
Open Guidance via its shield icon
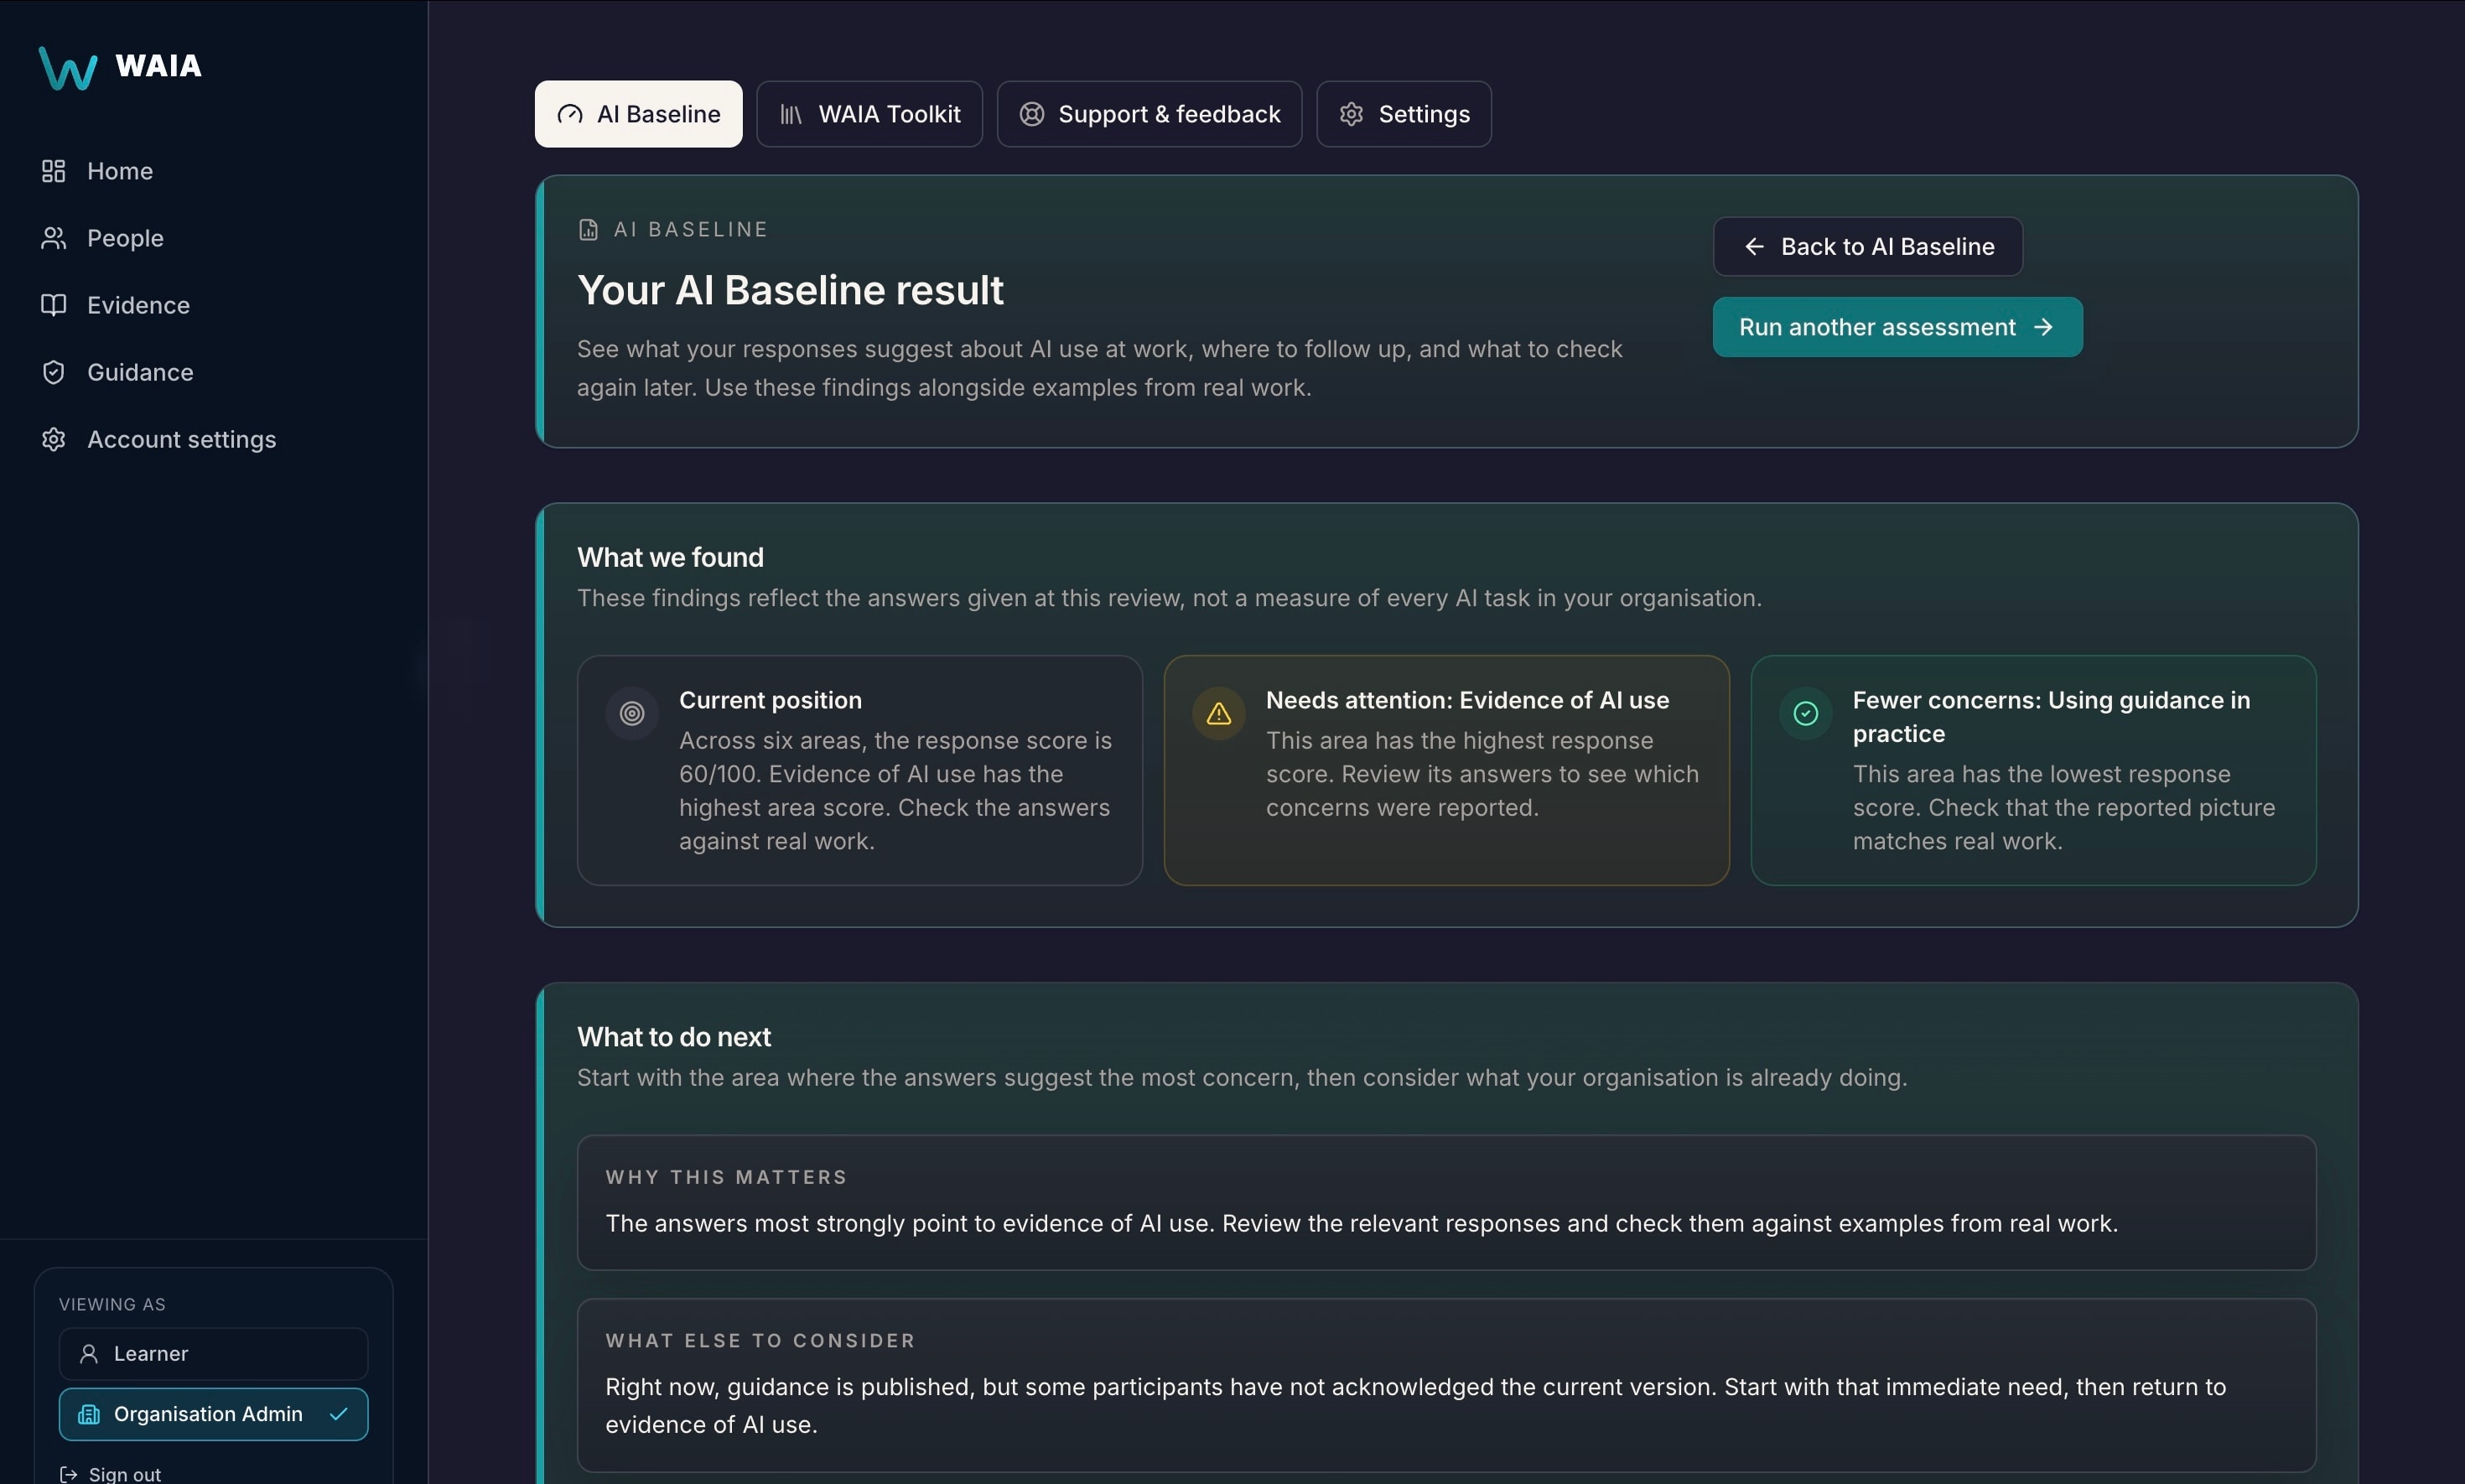pos(53,372)
